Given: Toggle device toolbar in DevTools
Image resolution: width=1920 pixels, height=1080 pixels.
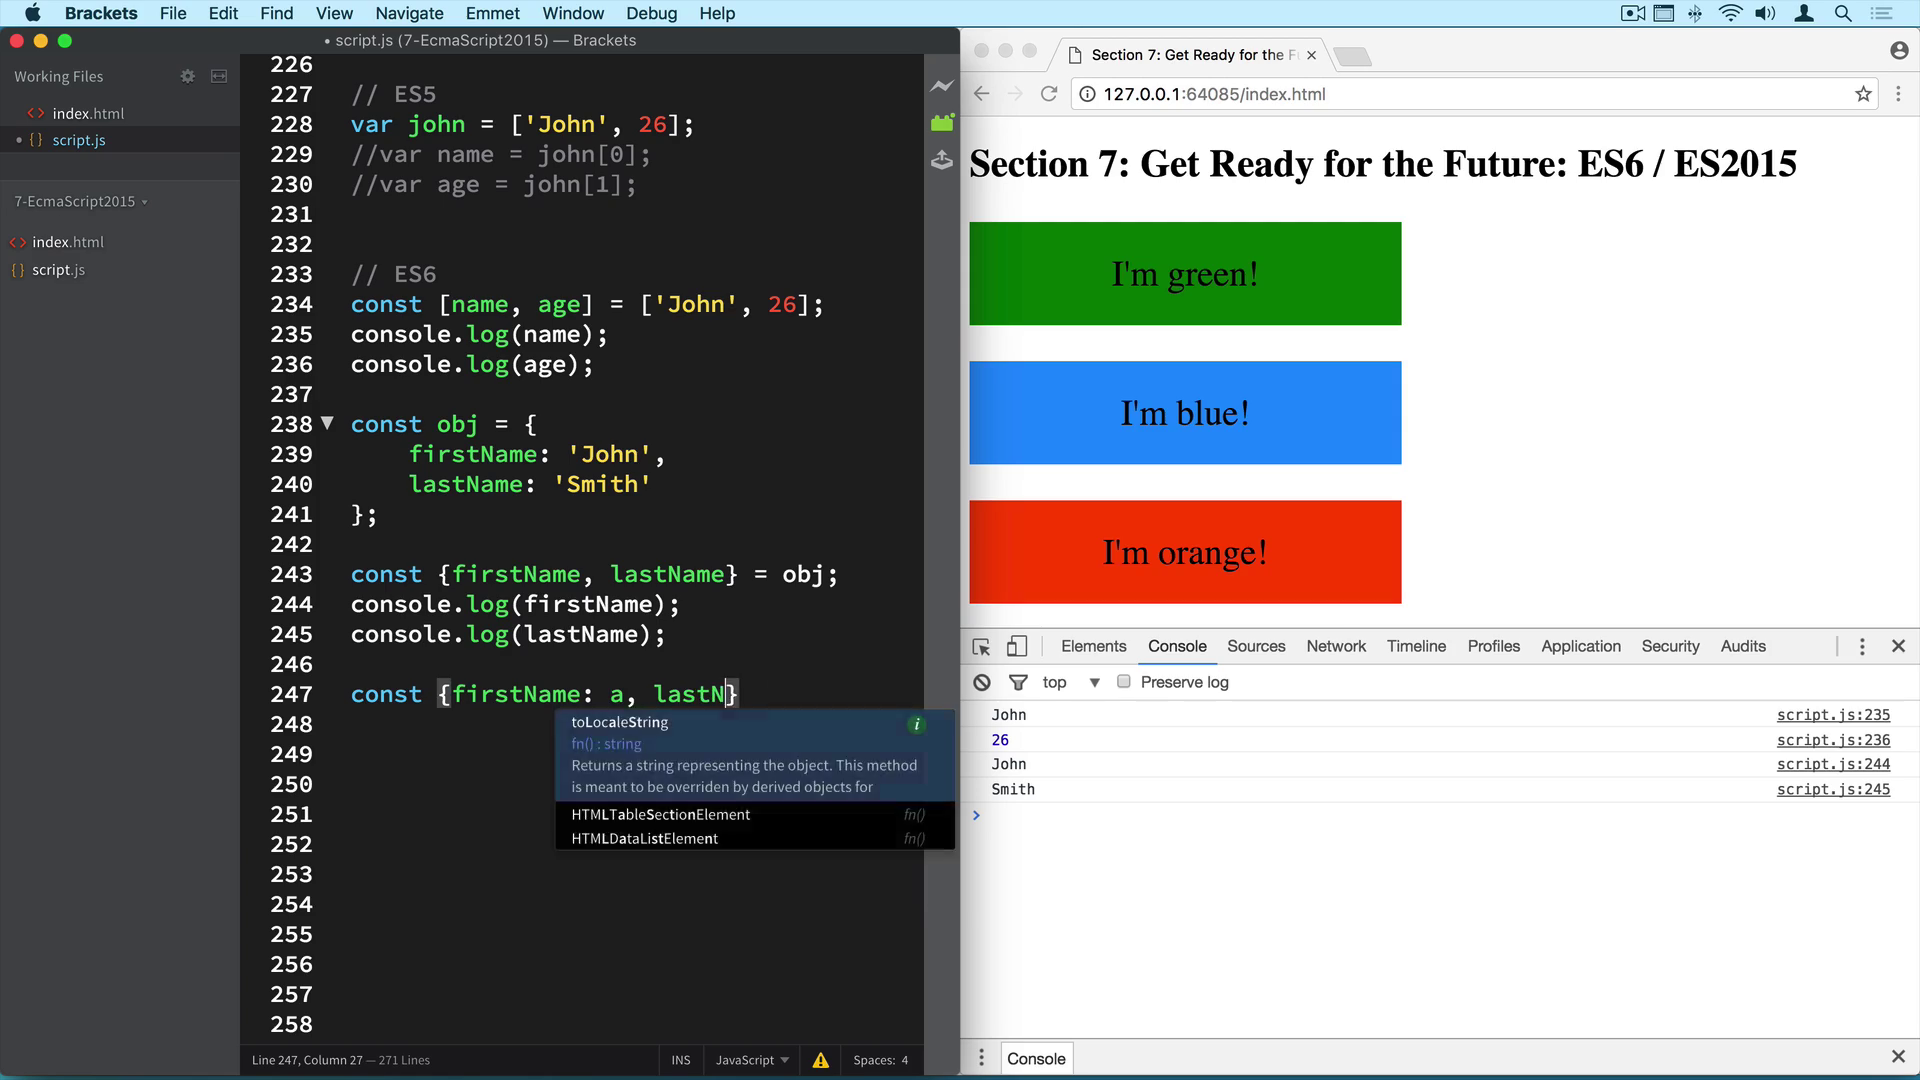Looking at the screenshot, I should (x=1016, y=647).
